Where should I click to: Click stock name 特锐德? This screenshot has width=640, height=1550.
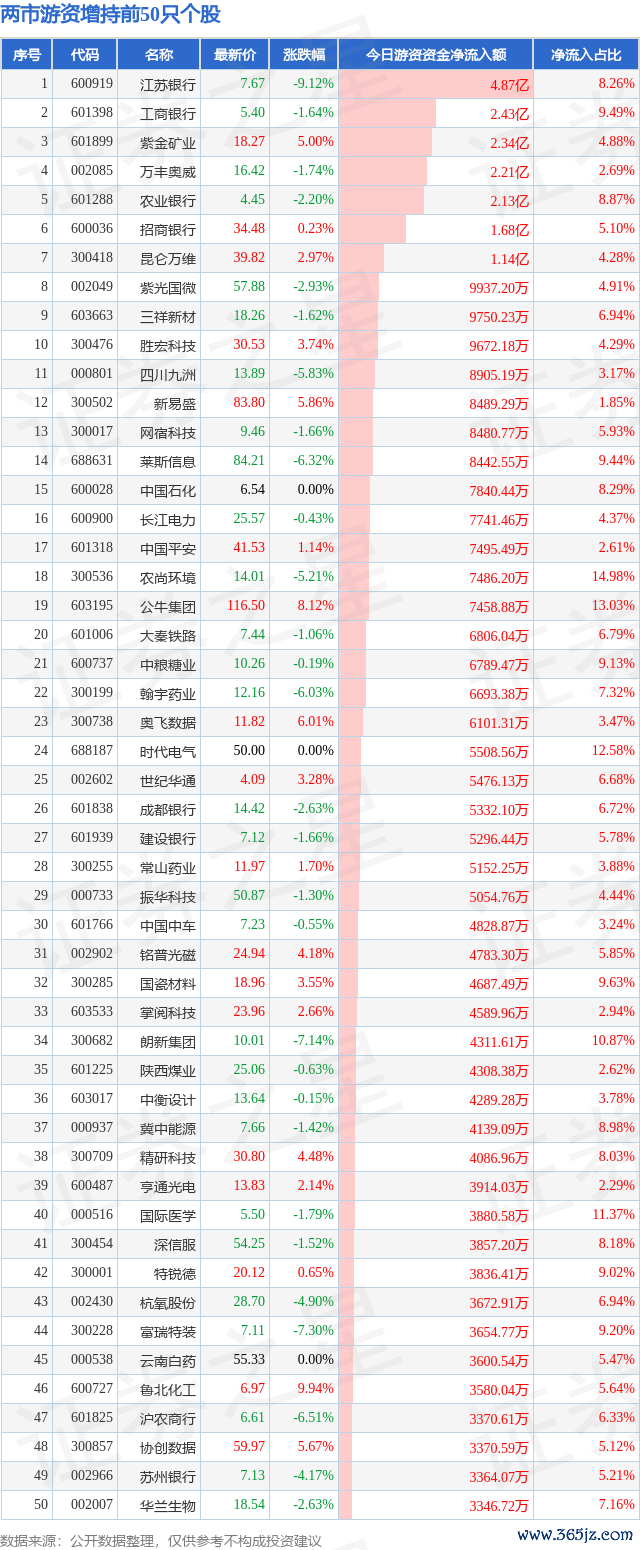tap(176, 1274)
